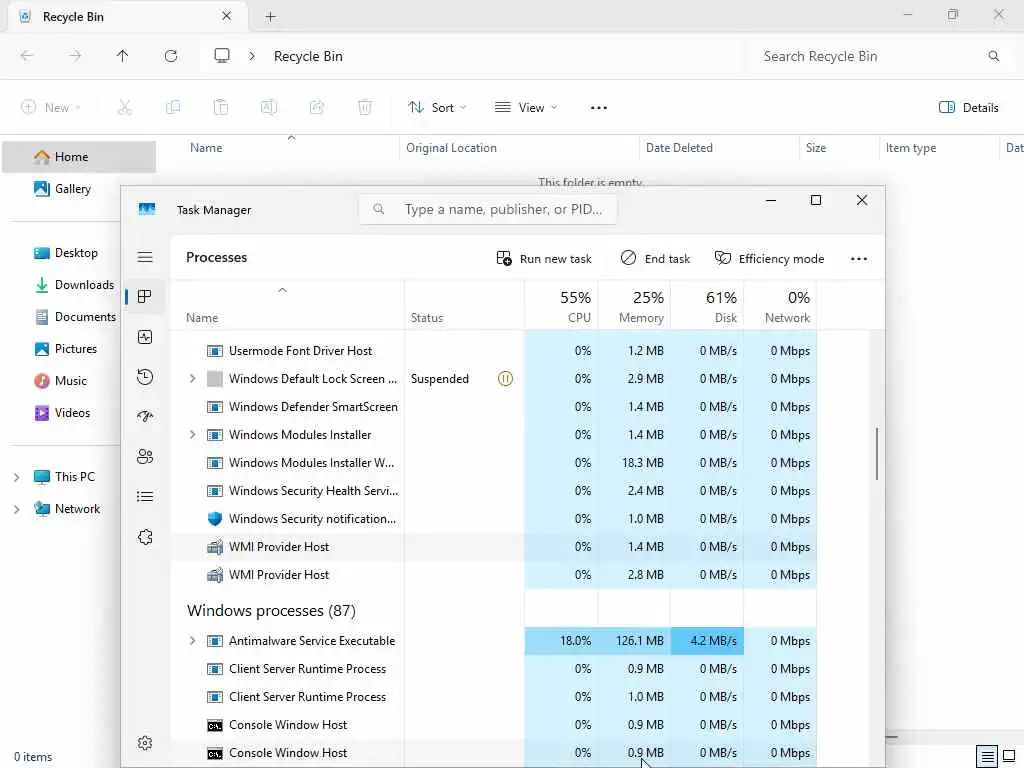Add a new File Explorer tab
Image resolution: width=1024 pixels, height=768 pixels.
pos(270,17)
